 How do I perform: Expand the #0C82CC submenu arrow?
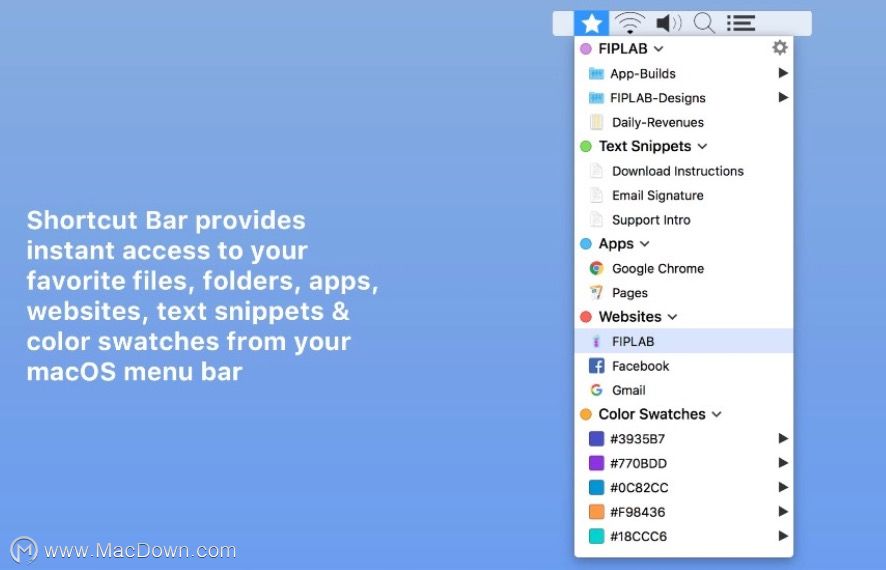coord(783,487)
